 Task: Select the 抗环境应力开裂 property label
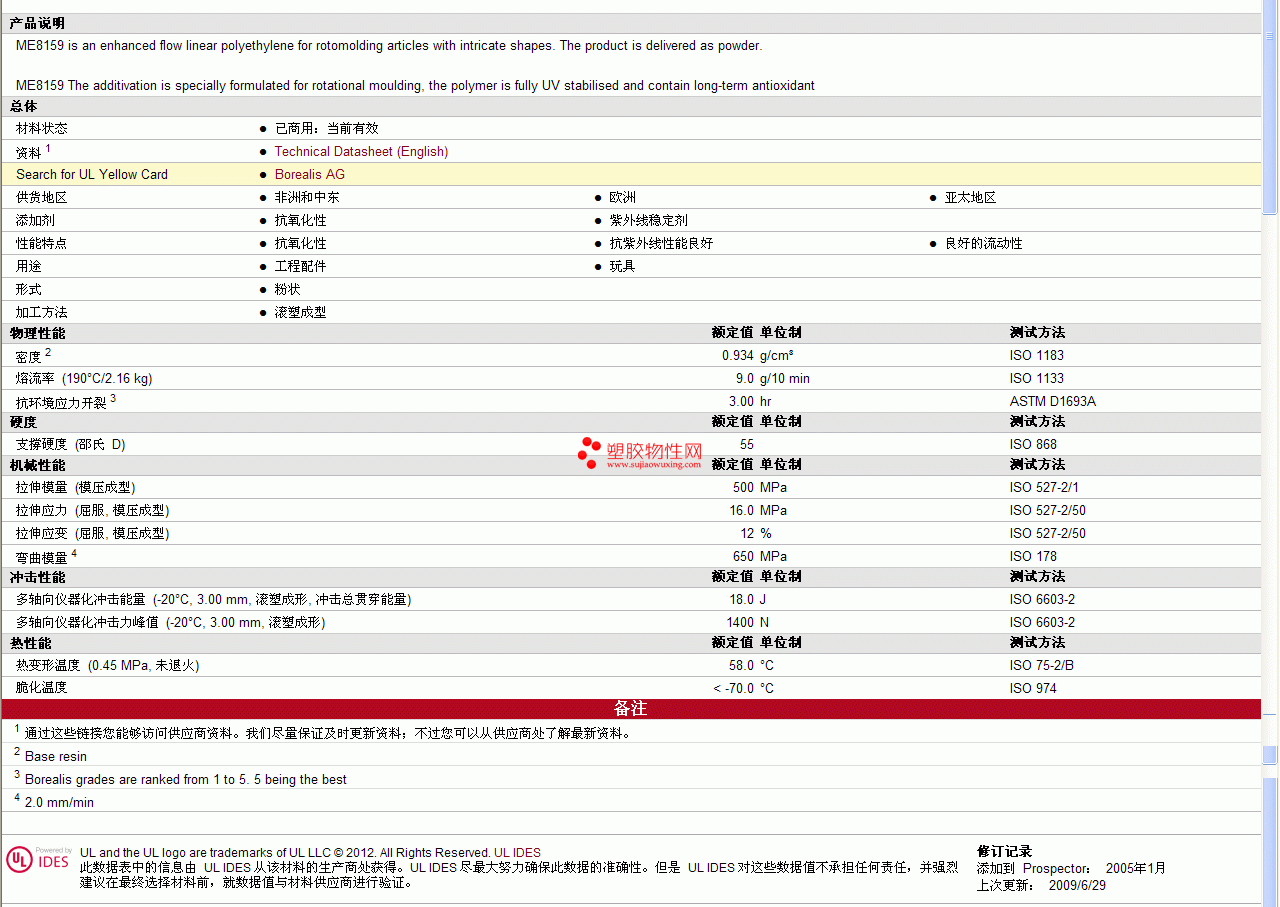[x=62, y=402]
